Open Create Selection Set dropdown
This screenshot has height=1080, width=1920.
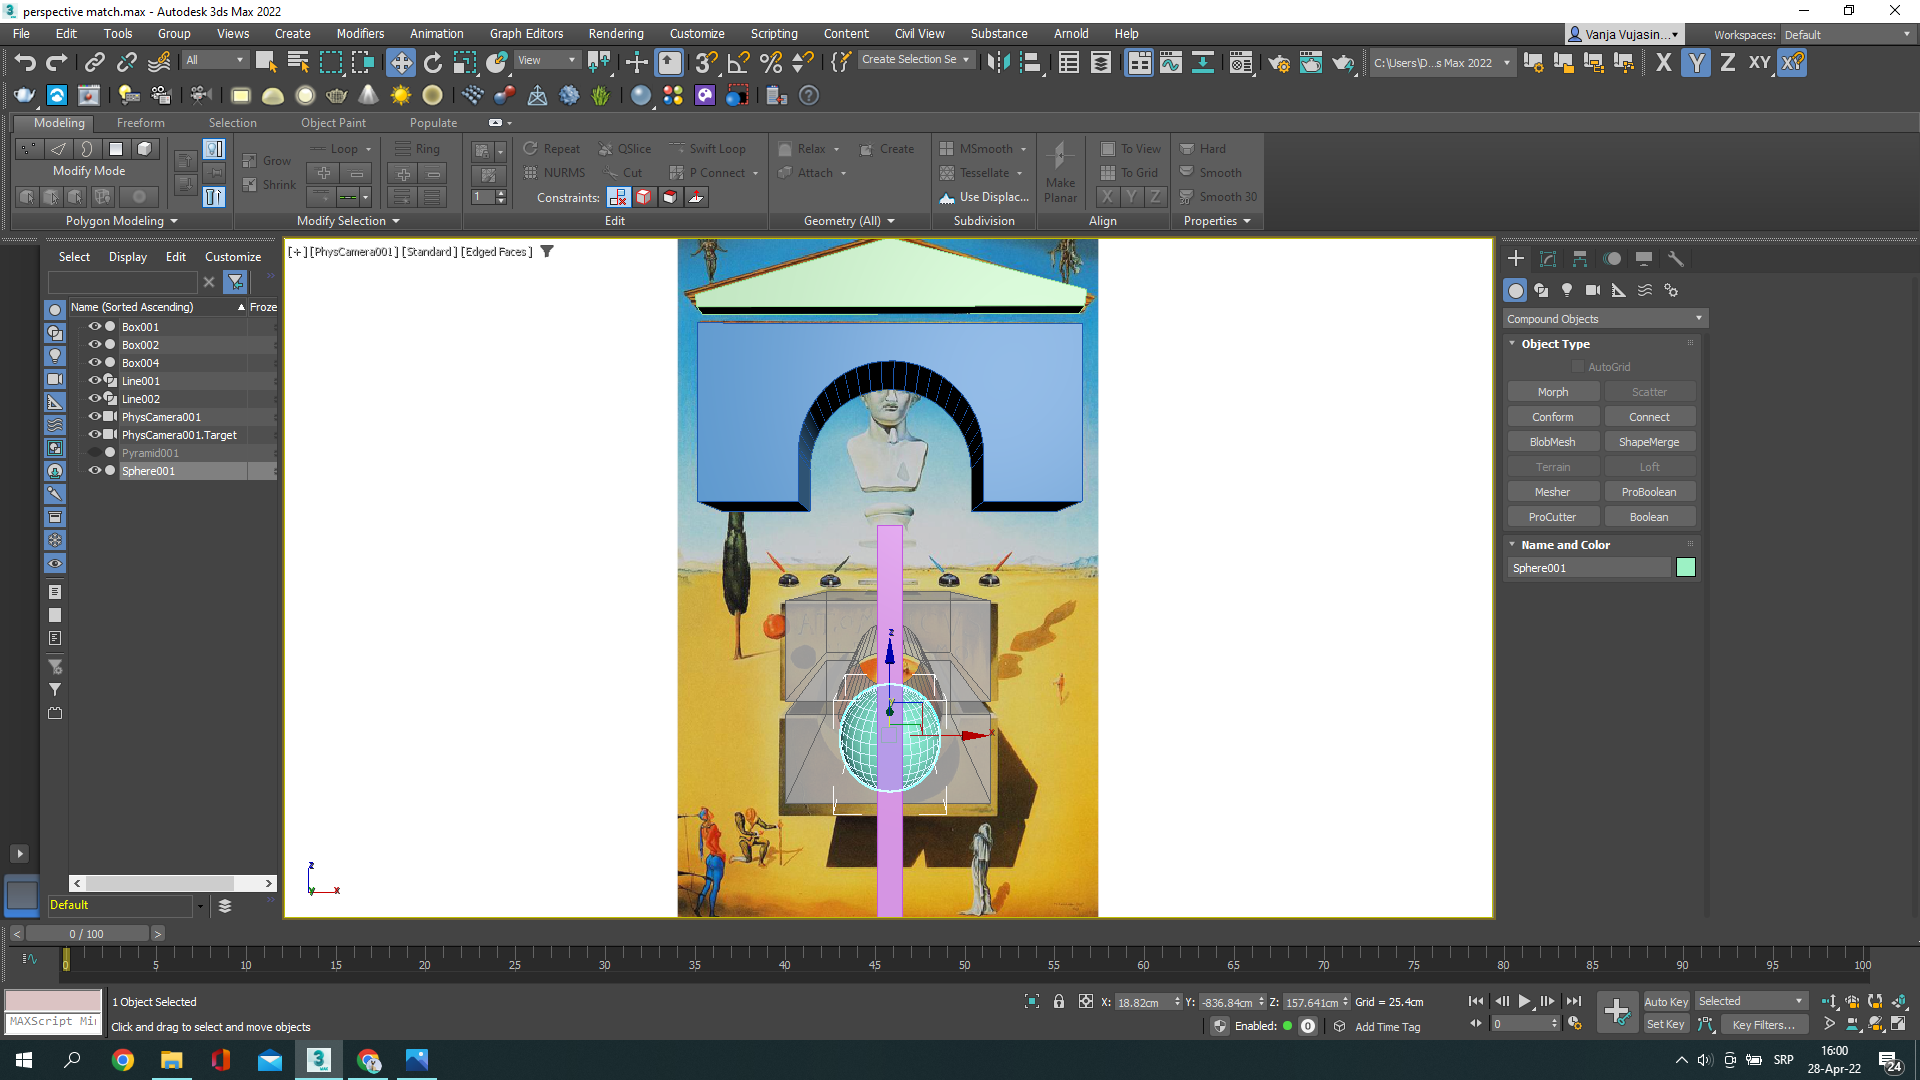pos(916,60)
